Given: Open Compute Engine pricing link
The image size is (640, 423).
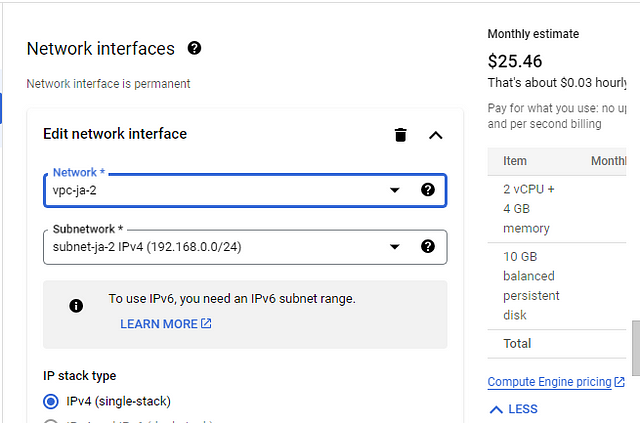Looking at the screenshot, I should tap(556, 382).
